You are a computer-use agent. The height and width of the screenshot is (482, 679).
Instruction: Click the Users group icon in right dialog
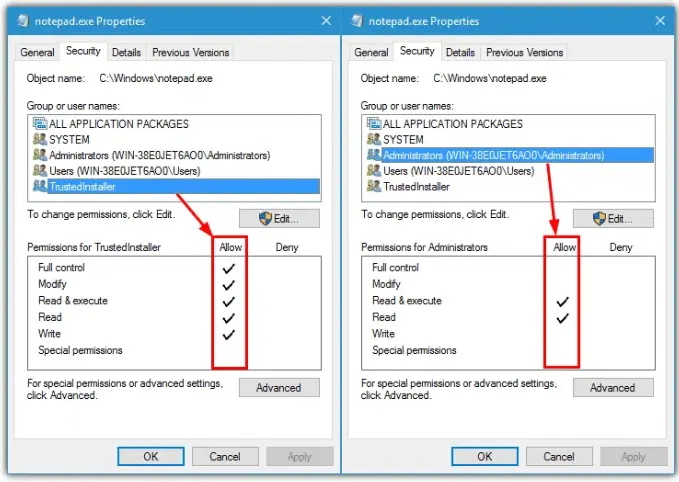pyautogui.click(x=374, y=171)
